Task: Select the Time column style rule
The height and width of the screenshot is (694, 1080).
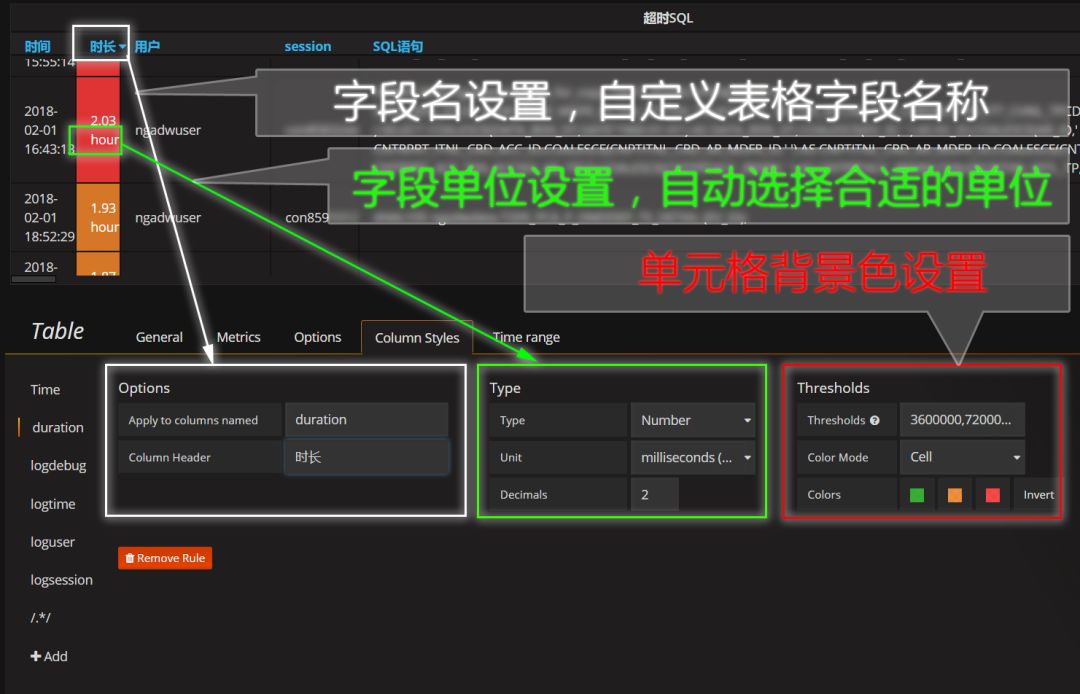Action: tap(45, 390)
